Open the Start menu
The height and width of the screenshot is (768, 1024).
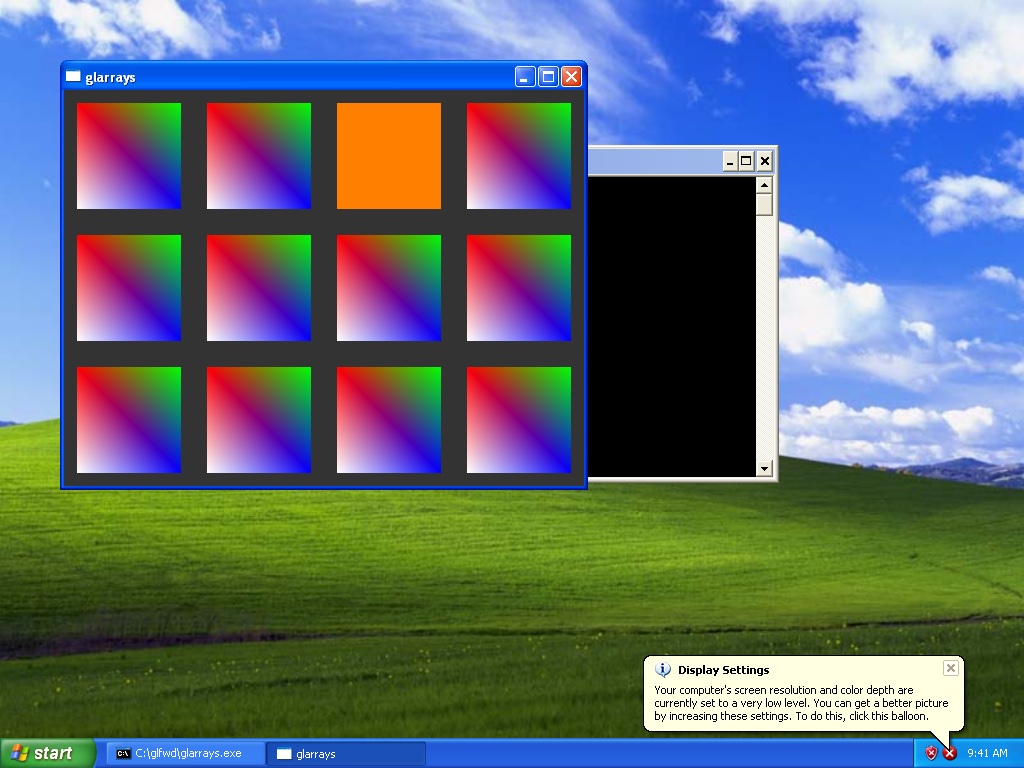48,753
